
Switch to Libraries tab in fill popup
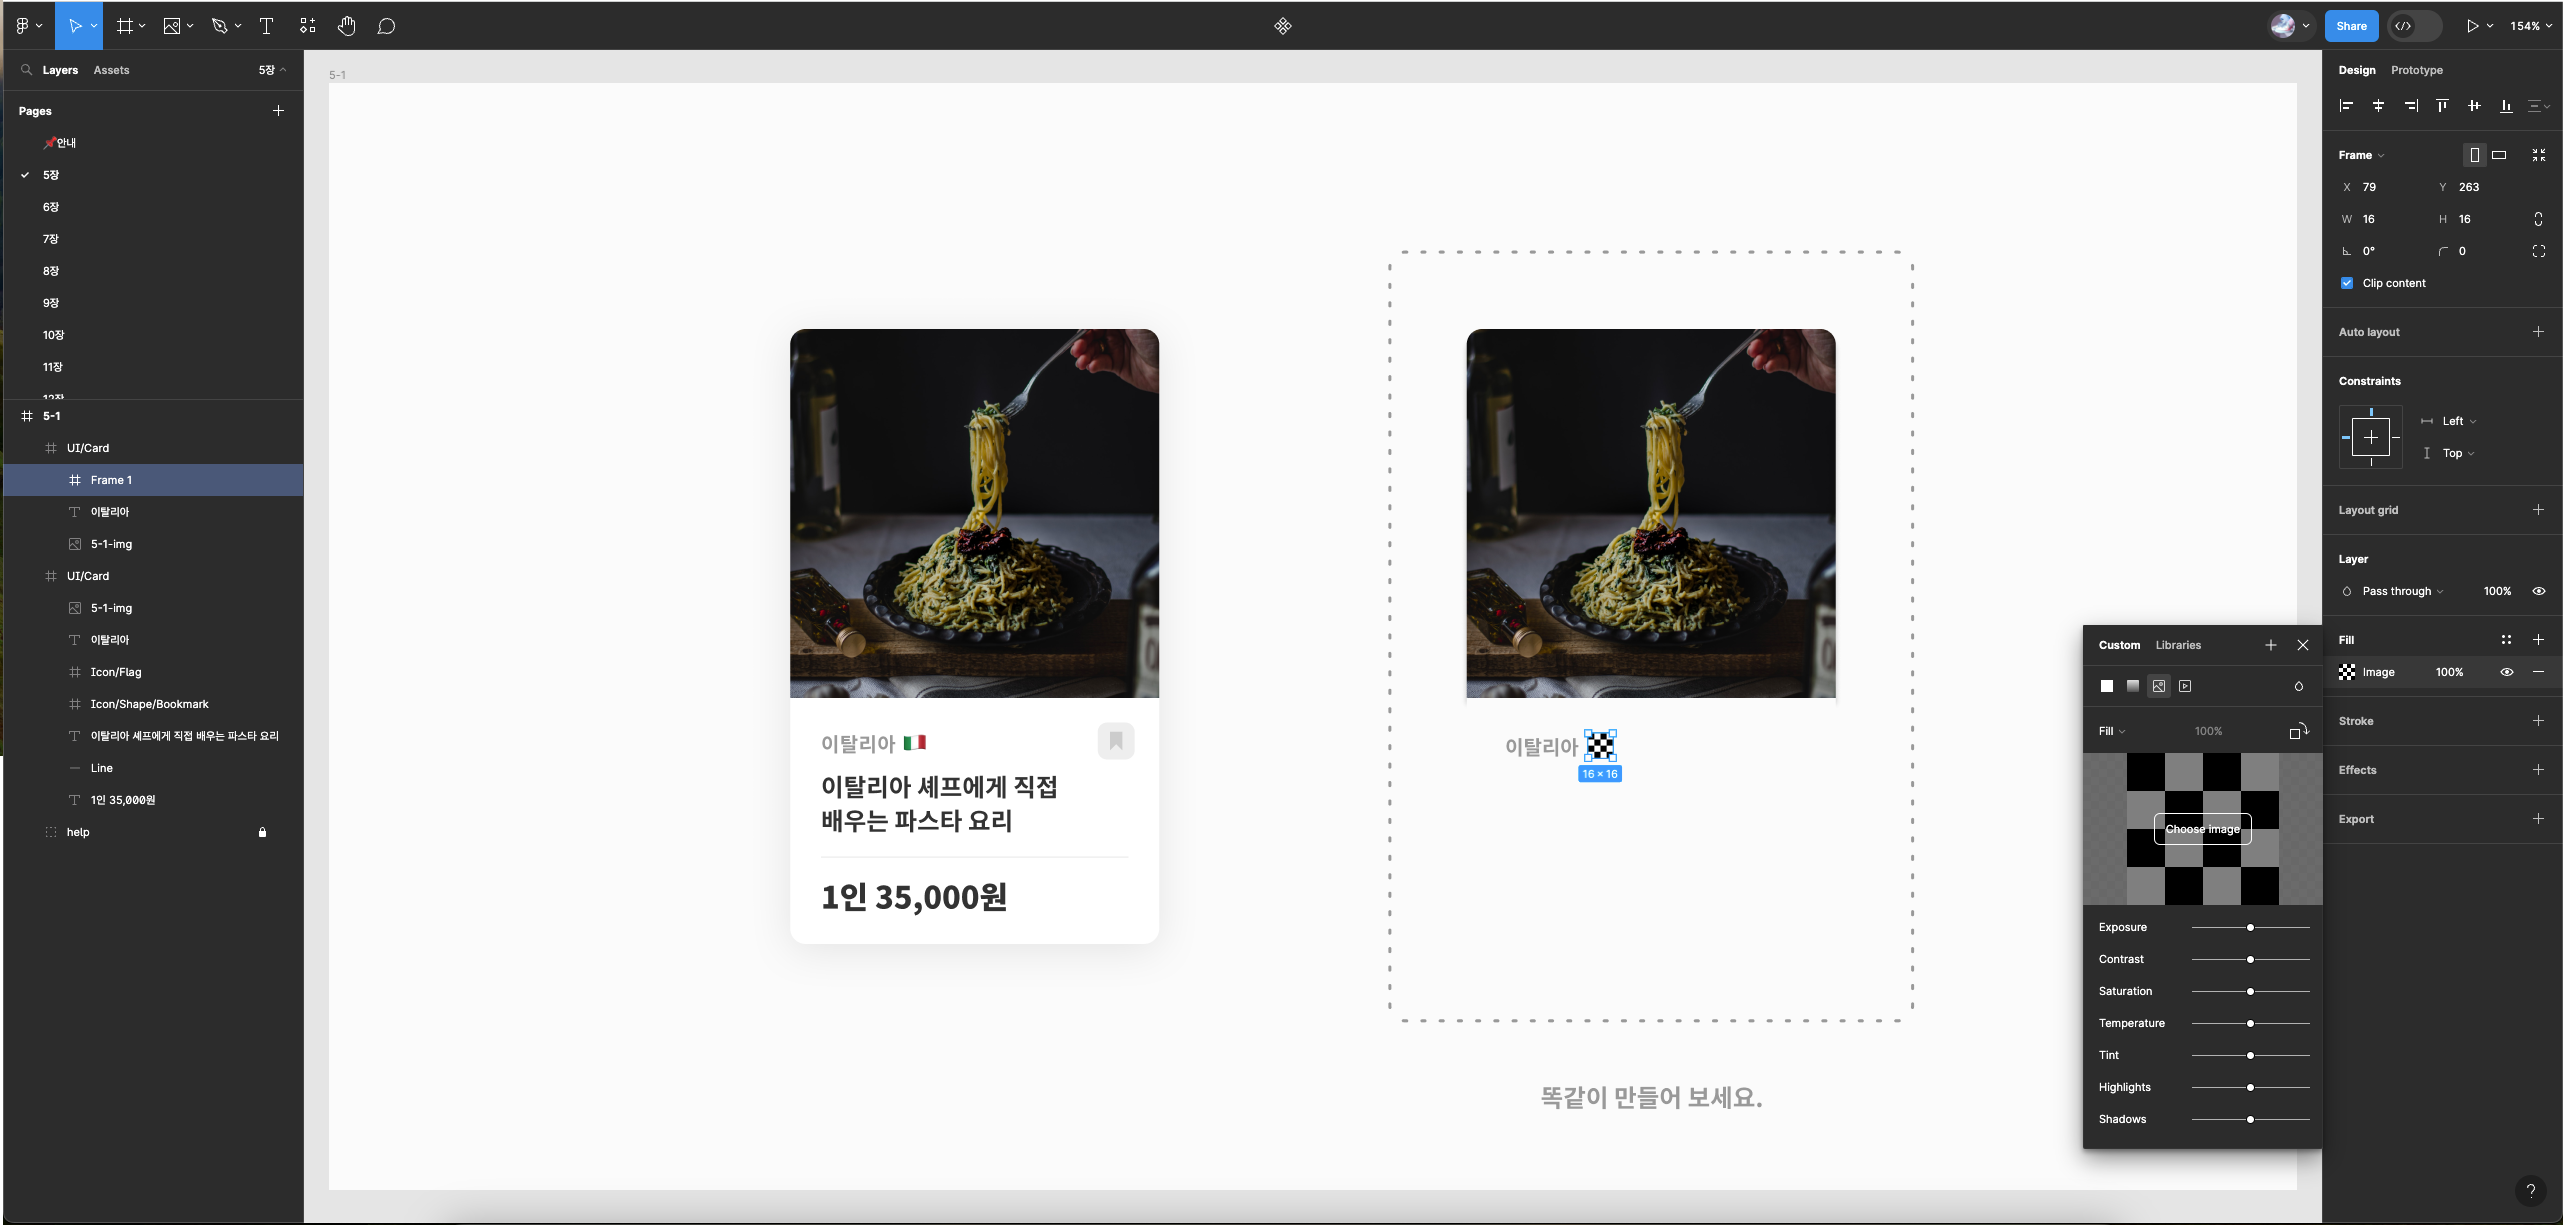pos(2178,645)
